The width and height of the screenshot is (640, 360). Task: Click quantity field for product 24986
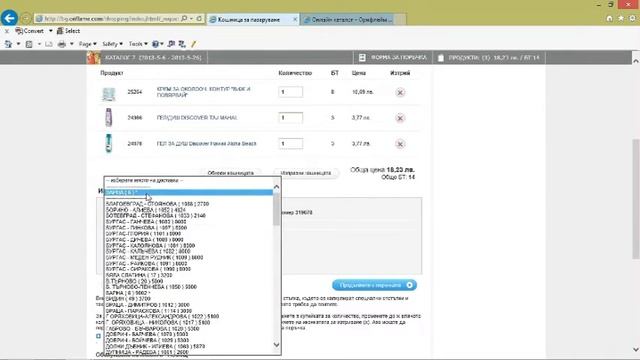pyautogui.click(x=291, y=118)
